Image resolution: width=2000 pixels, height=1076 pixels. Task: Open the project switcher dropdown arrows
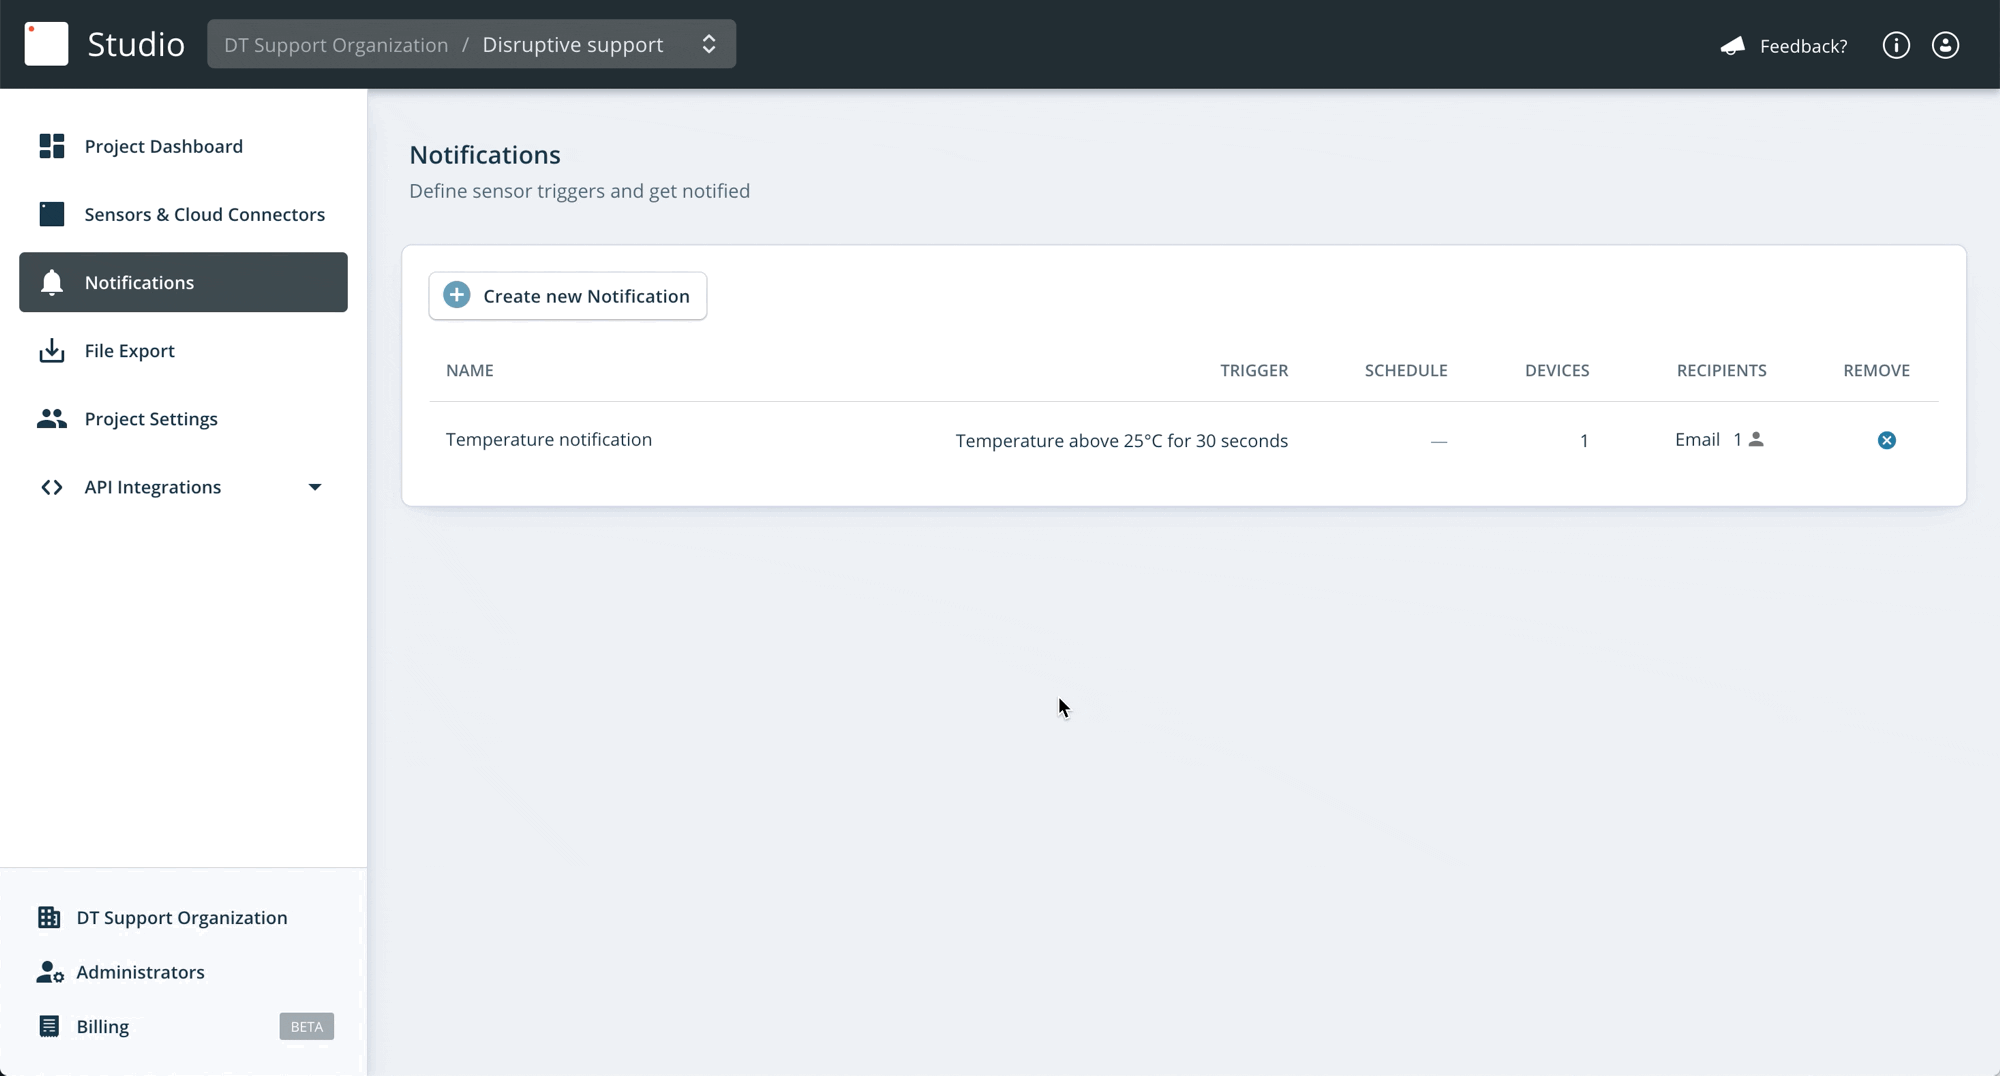[709, 44]
